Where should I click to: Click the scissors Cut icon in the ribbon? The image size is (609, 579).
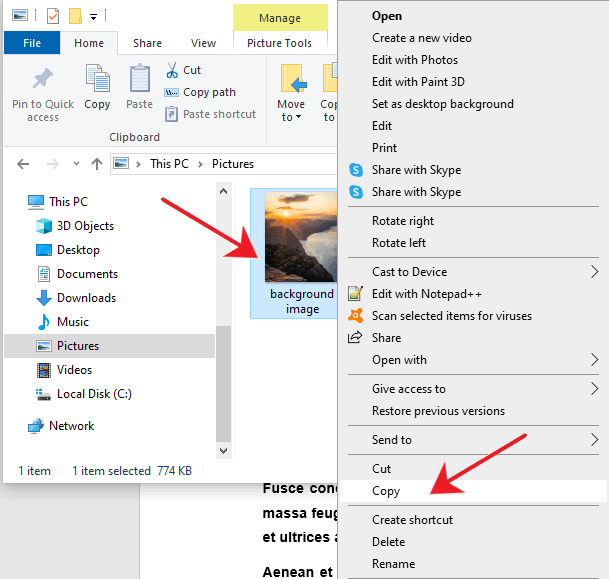[x=172, y=70]
